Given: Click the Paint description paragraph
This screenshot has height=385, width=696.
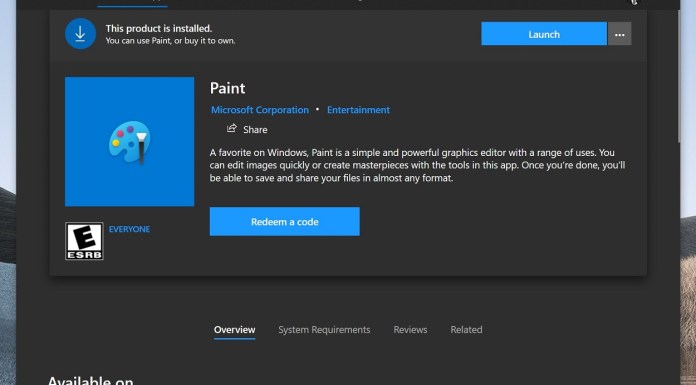Looking at the screenshot, I should [417, 165].
